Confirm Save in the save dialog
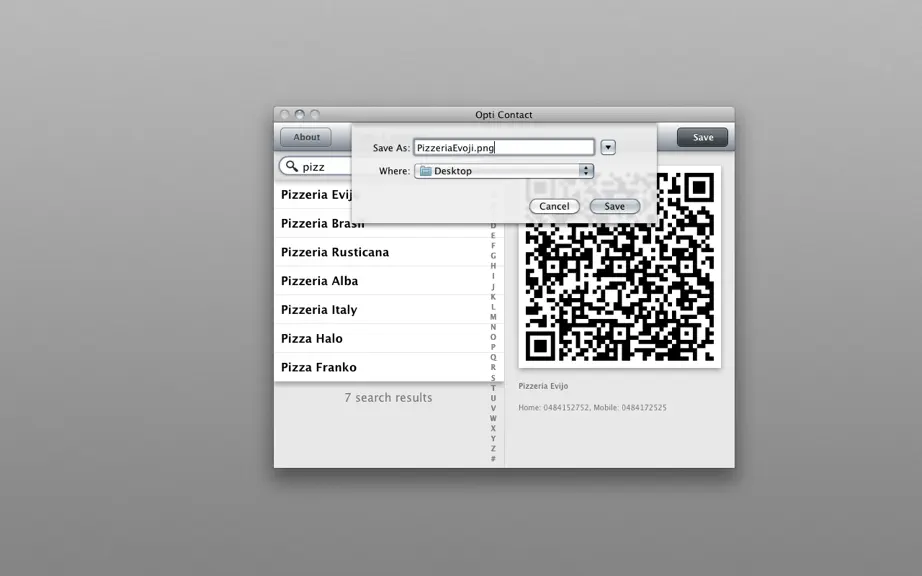Viewport: 922px width, 576px height. [x=614, y=206]
